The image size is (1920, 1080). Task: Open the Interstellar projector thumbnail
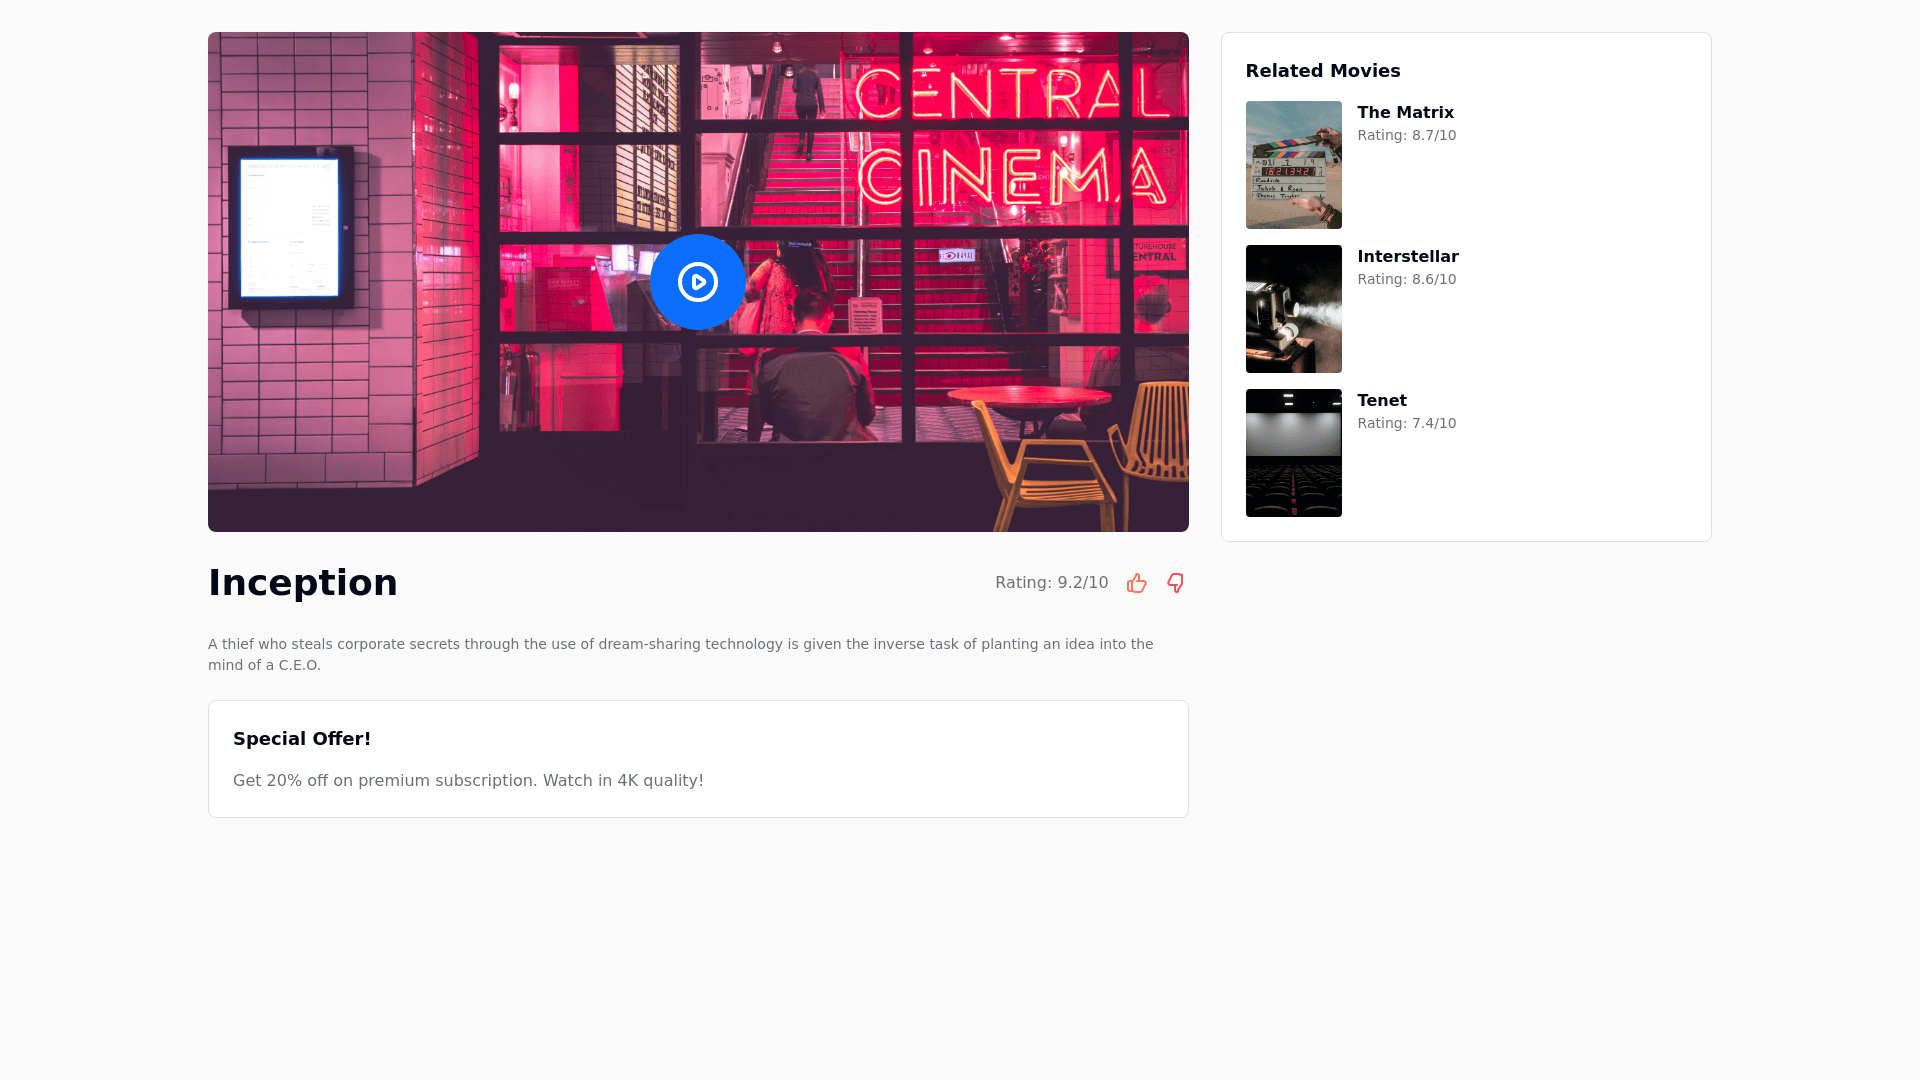click(1293, 309)
